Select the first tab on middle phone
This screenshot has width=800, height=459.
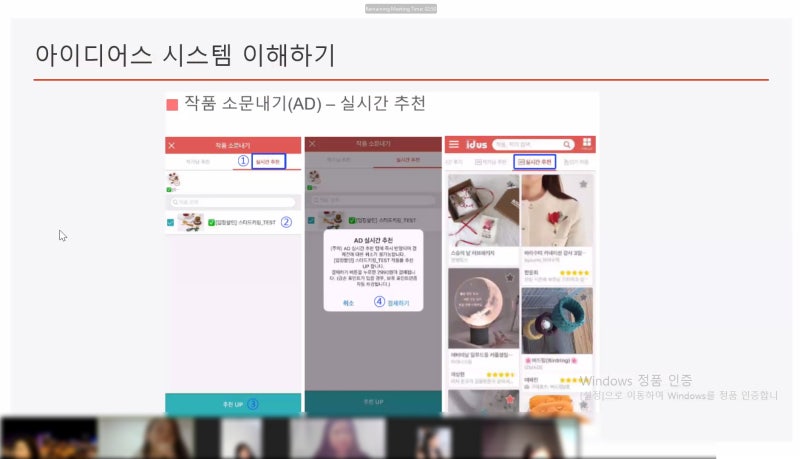click(338, 160)
